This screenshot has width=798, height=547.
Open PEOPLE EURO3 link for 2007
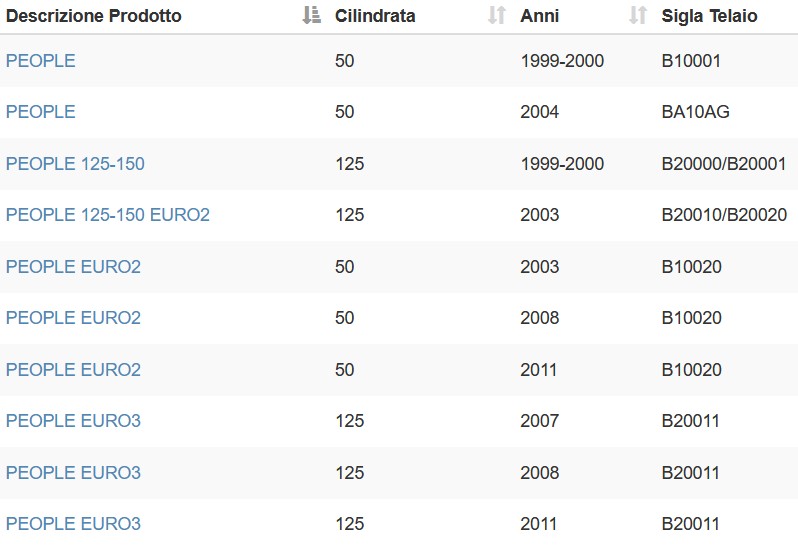tap(73, 421)
